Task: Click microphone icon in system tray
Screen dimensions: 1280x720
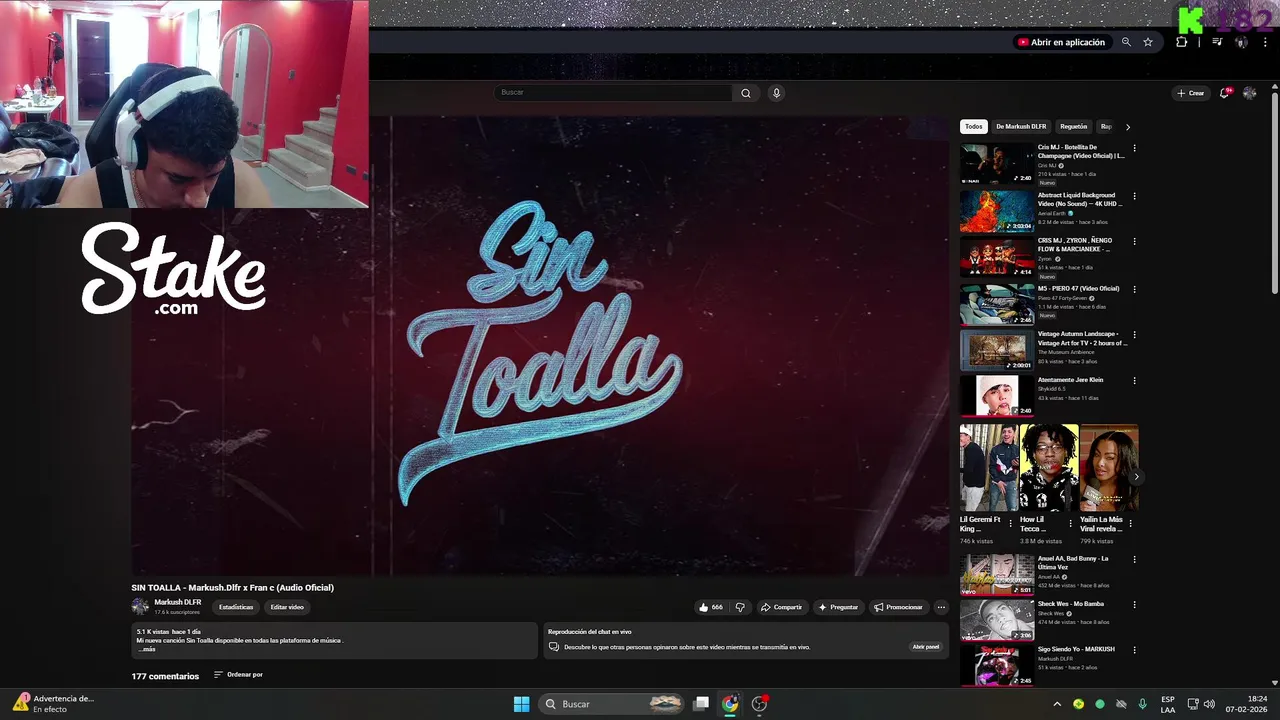Action: [1142, 704]
